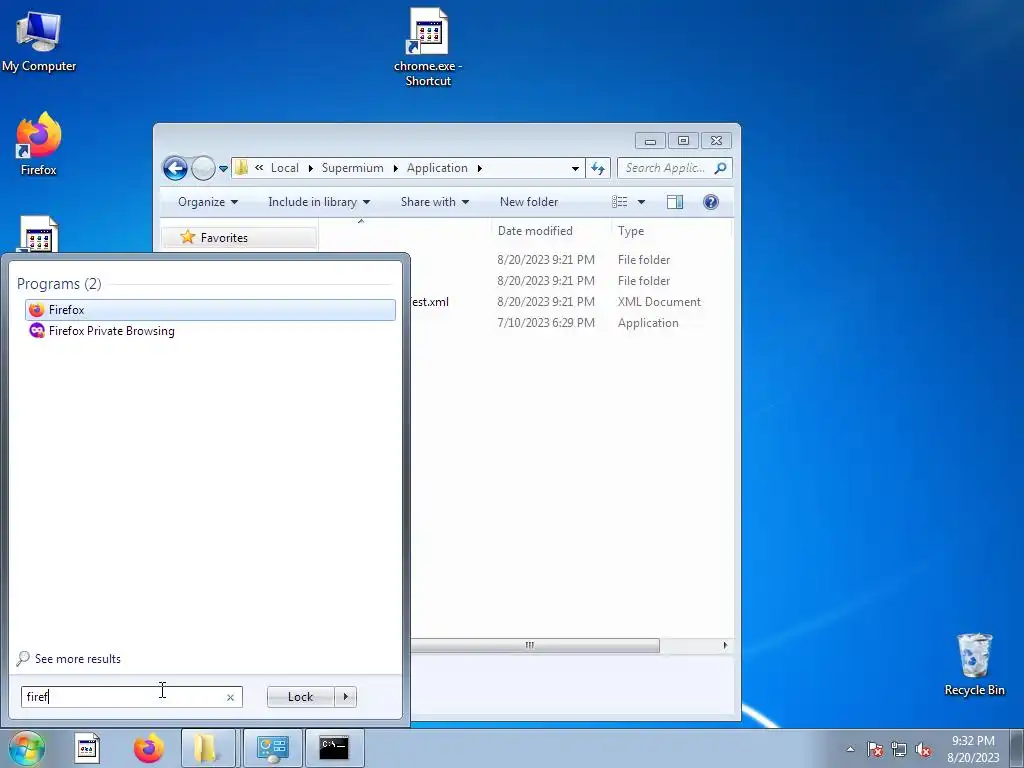Click the folder icon in the address bar
The height and width of the screenshot is (768, 1024).
click(x=241, y=168)
